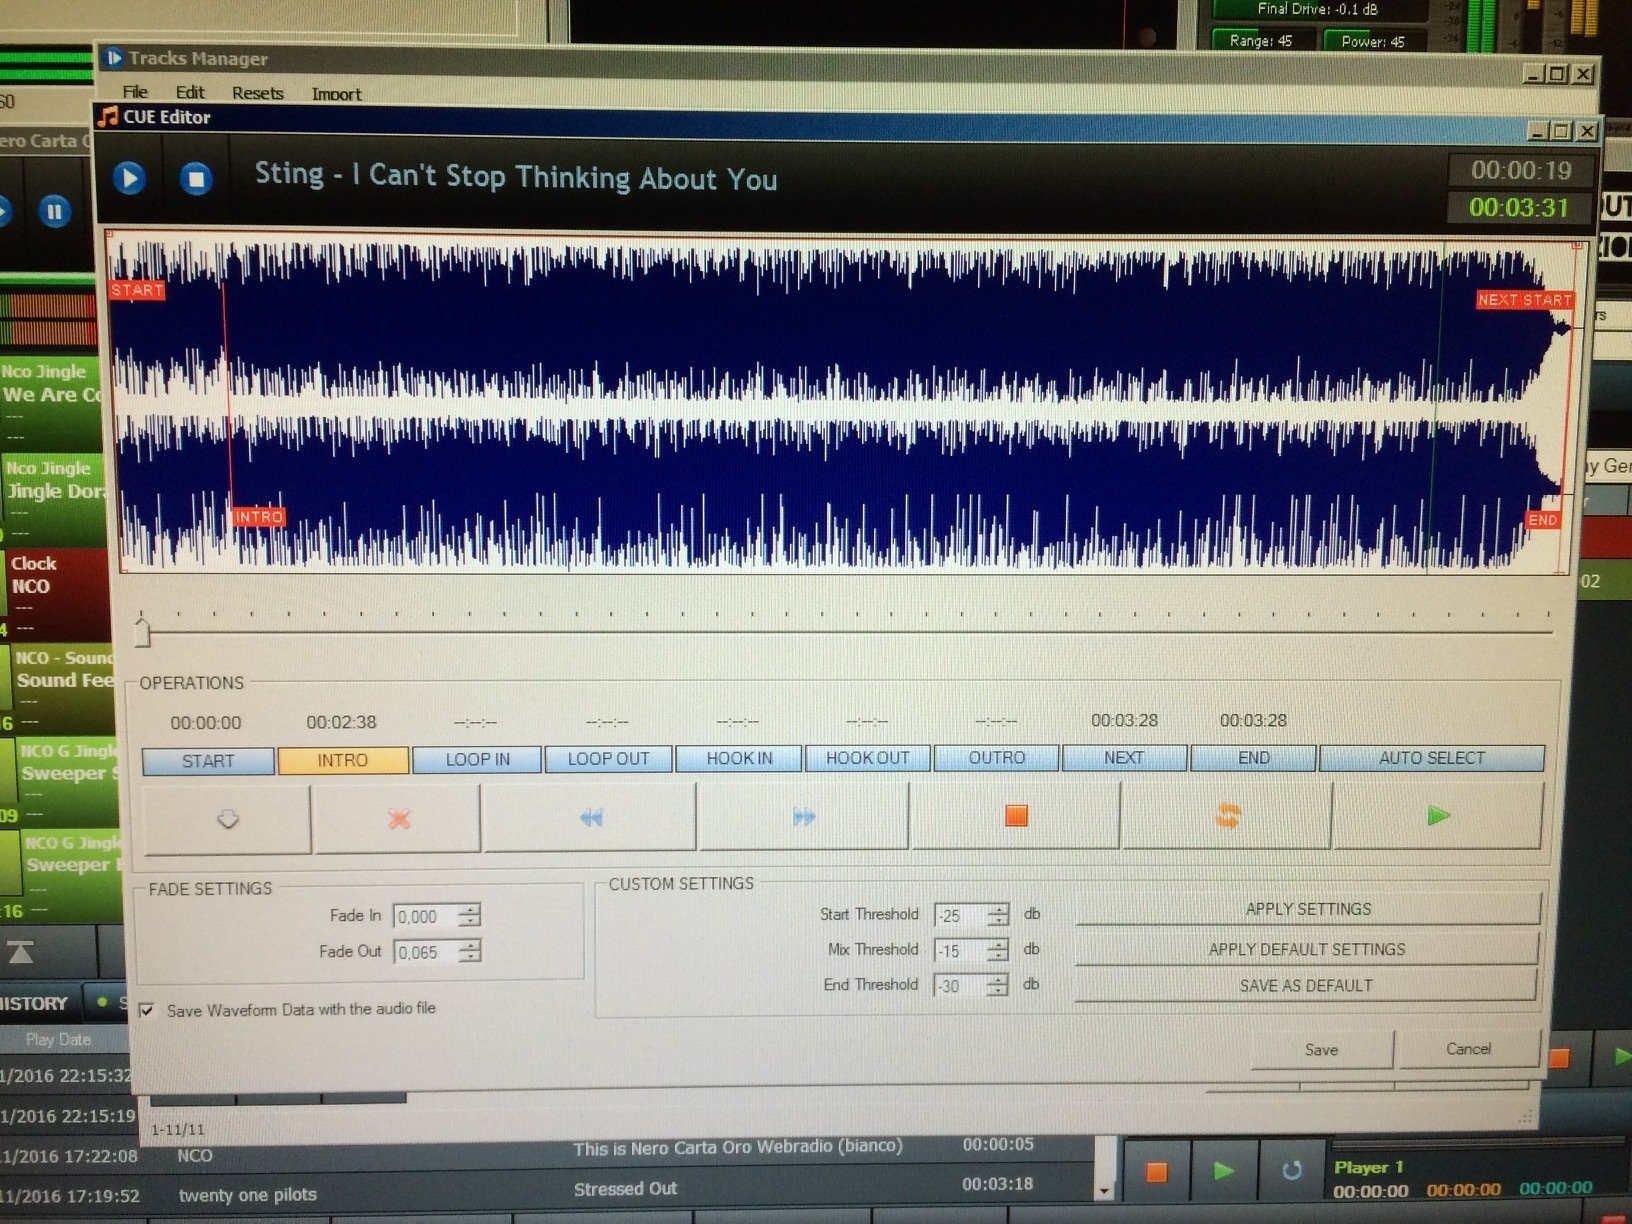Click the Fade In input field
The height and width of the screenshot is (1224, 1632).
(x=427, y=916)
